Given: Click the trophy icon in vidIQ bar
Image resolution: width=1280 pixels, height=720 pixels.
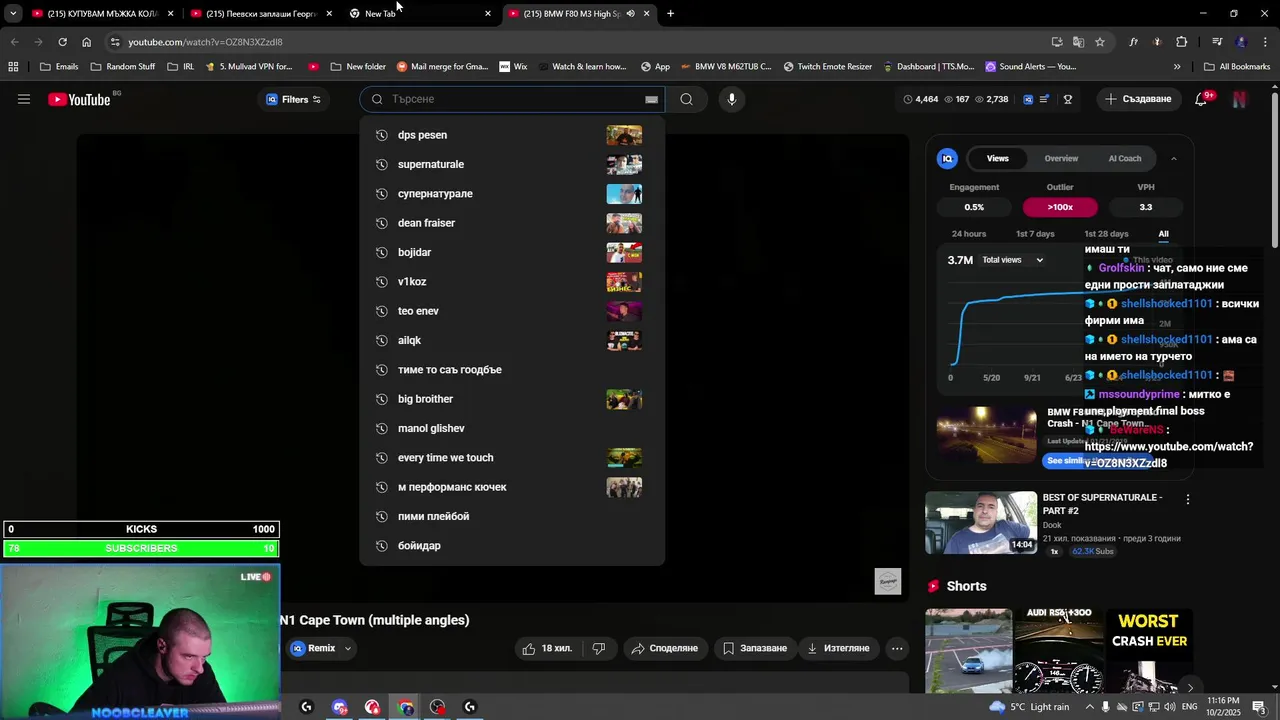Looking at the screenshot, I should tap(1068, 99).
